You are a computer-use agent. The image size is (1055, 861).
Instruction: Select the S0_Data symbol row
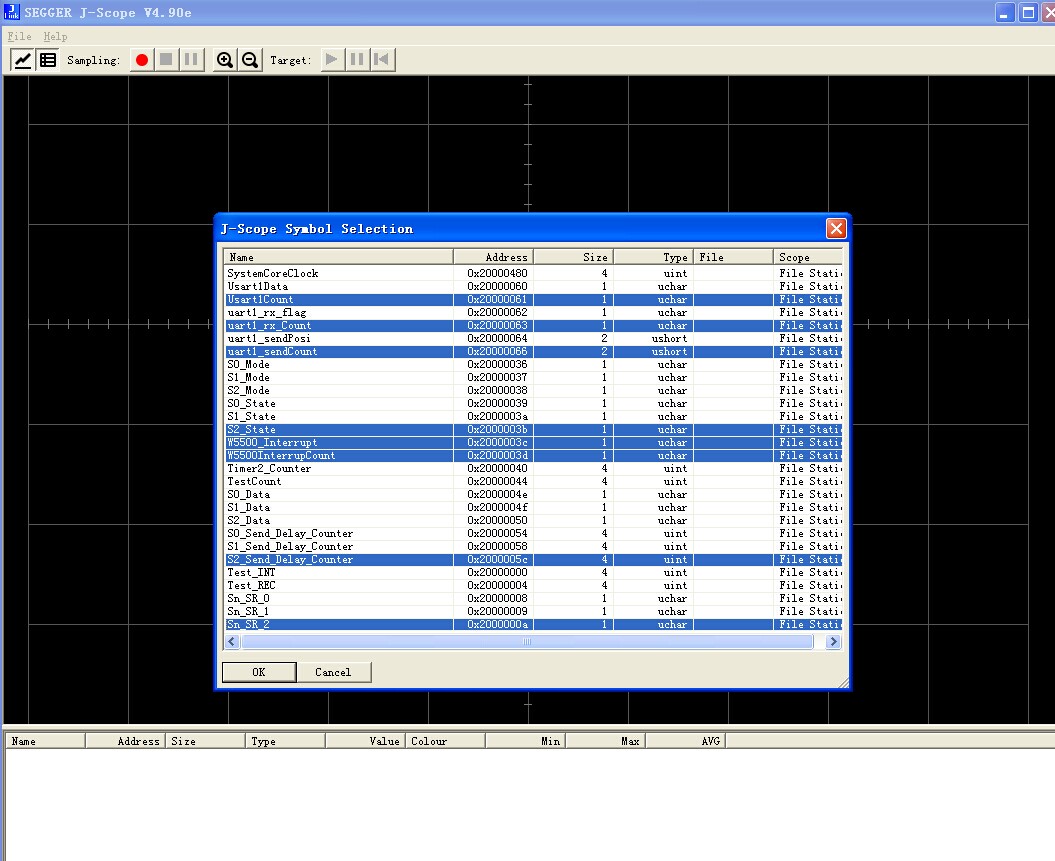click(533, 494)
